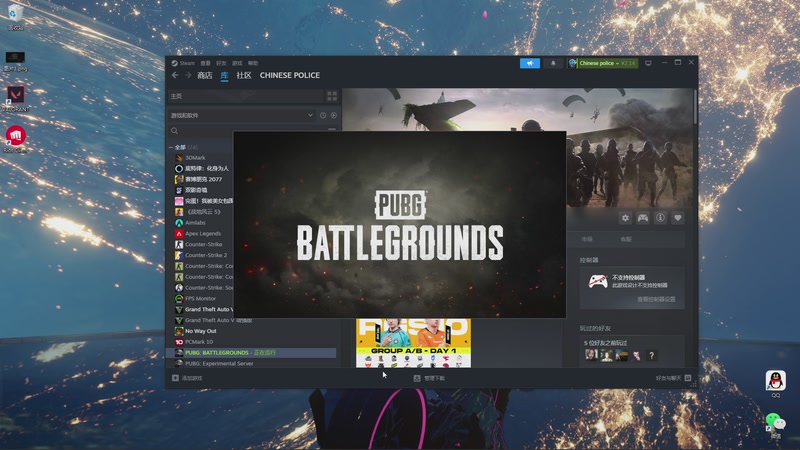Click the 3DMark game icon
This screenshot has height=450, width=800.
pyautogui.click(x=179, y=158)
